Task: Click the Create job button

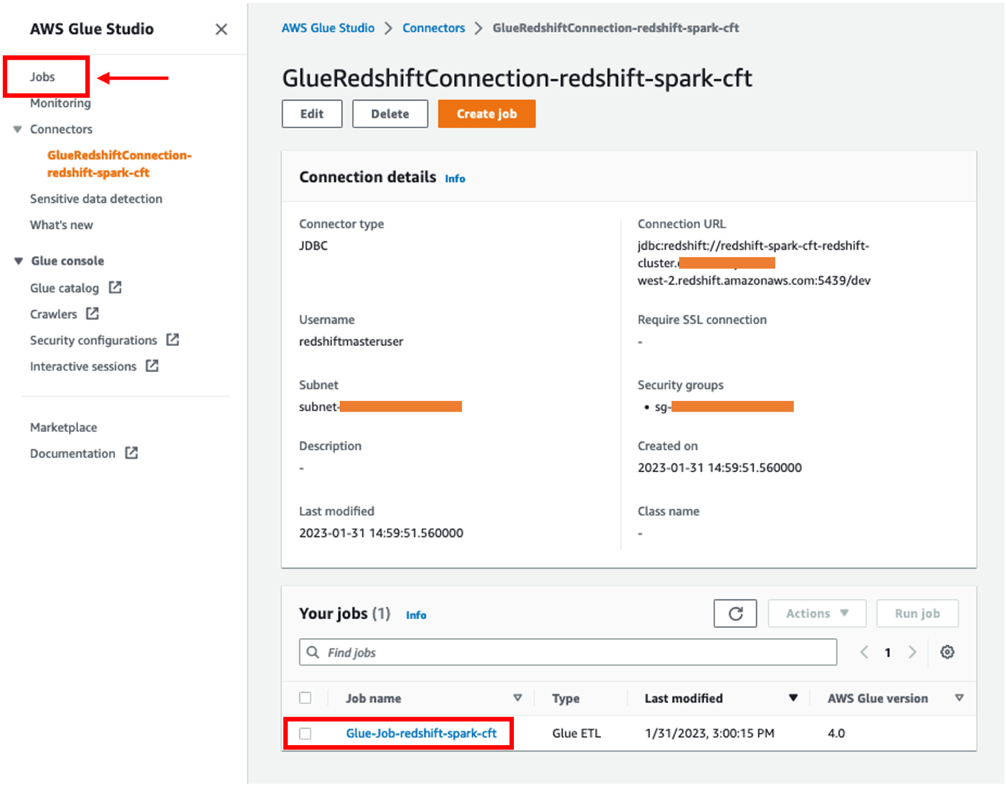Action: 487,114
